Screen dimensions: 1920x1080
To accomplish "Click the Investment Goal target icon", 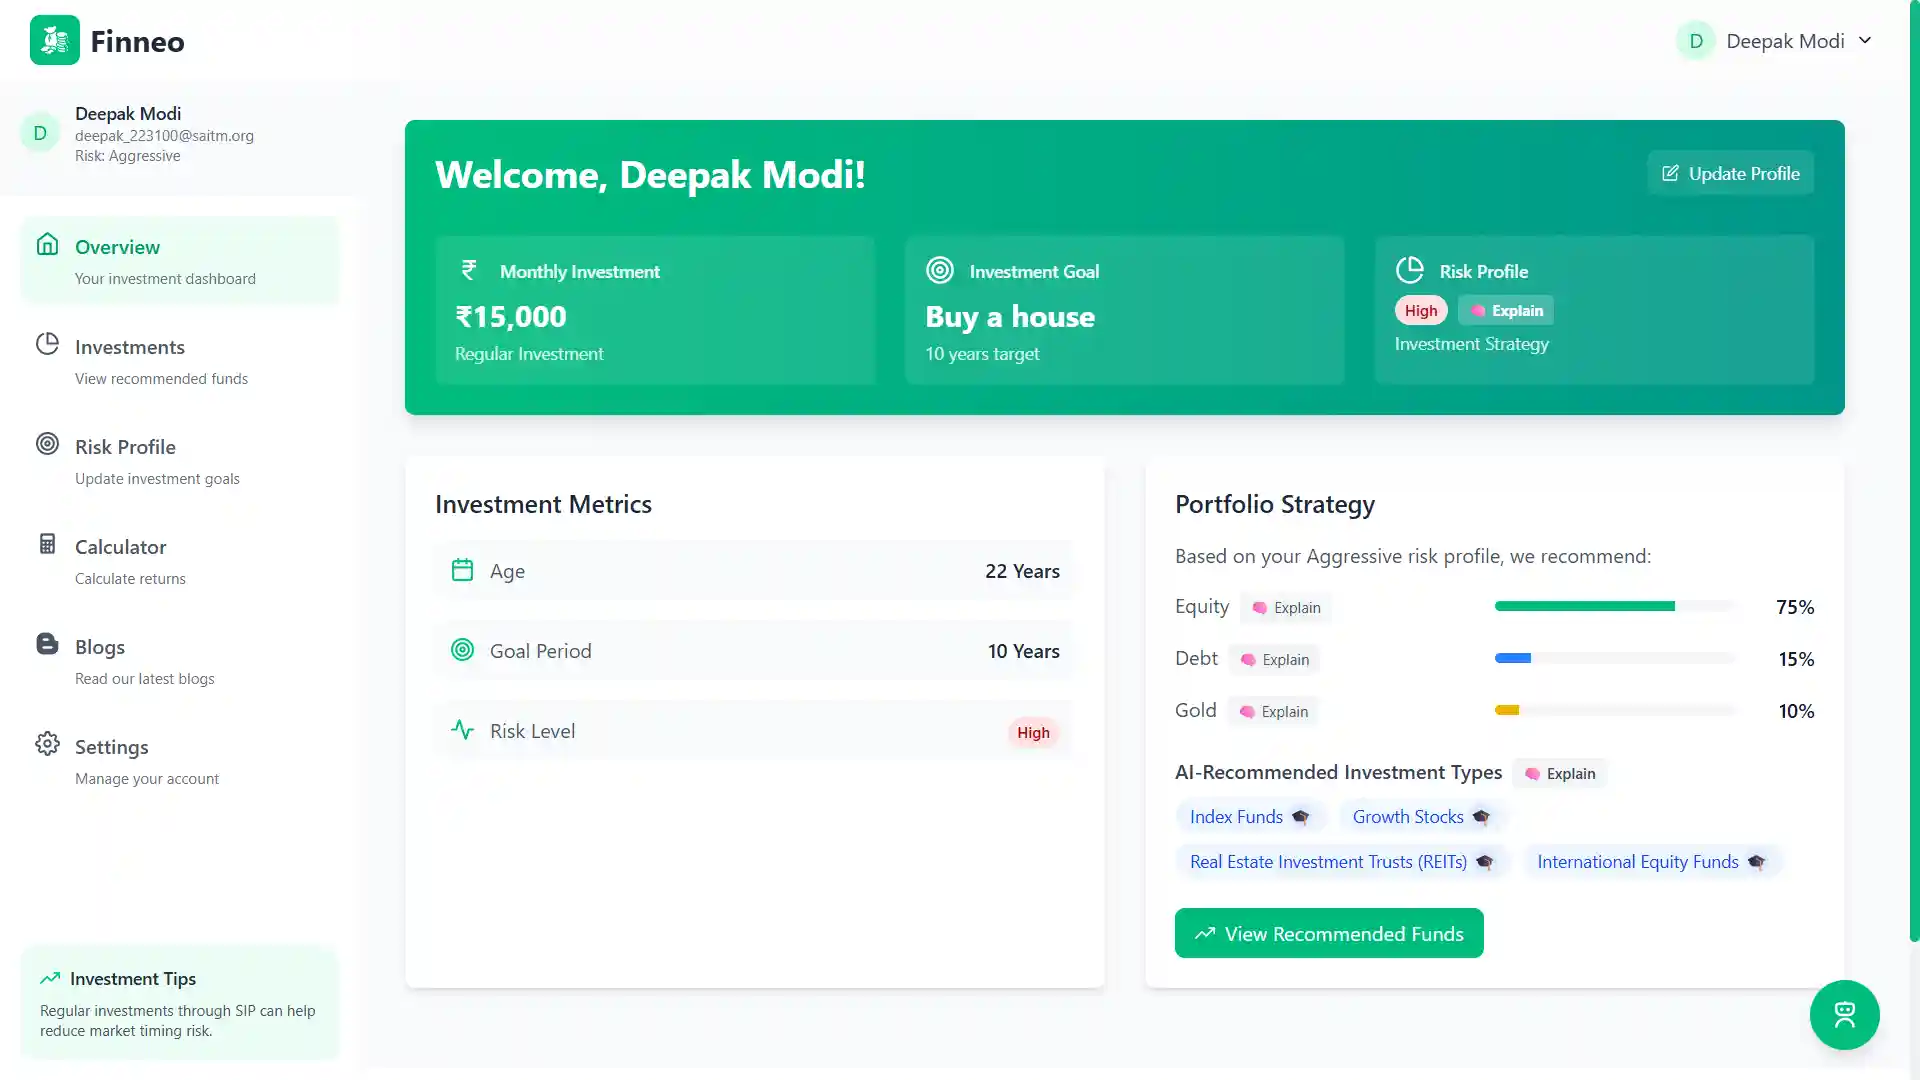I will [940, 270].
